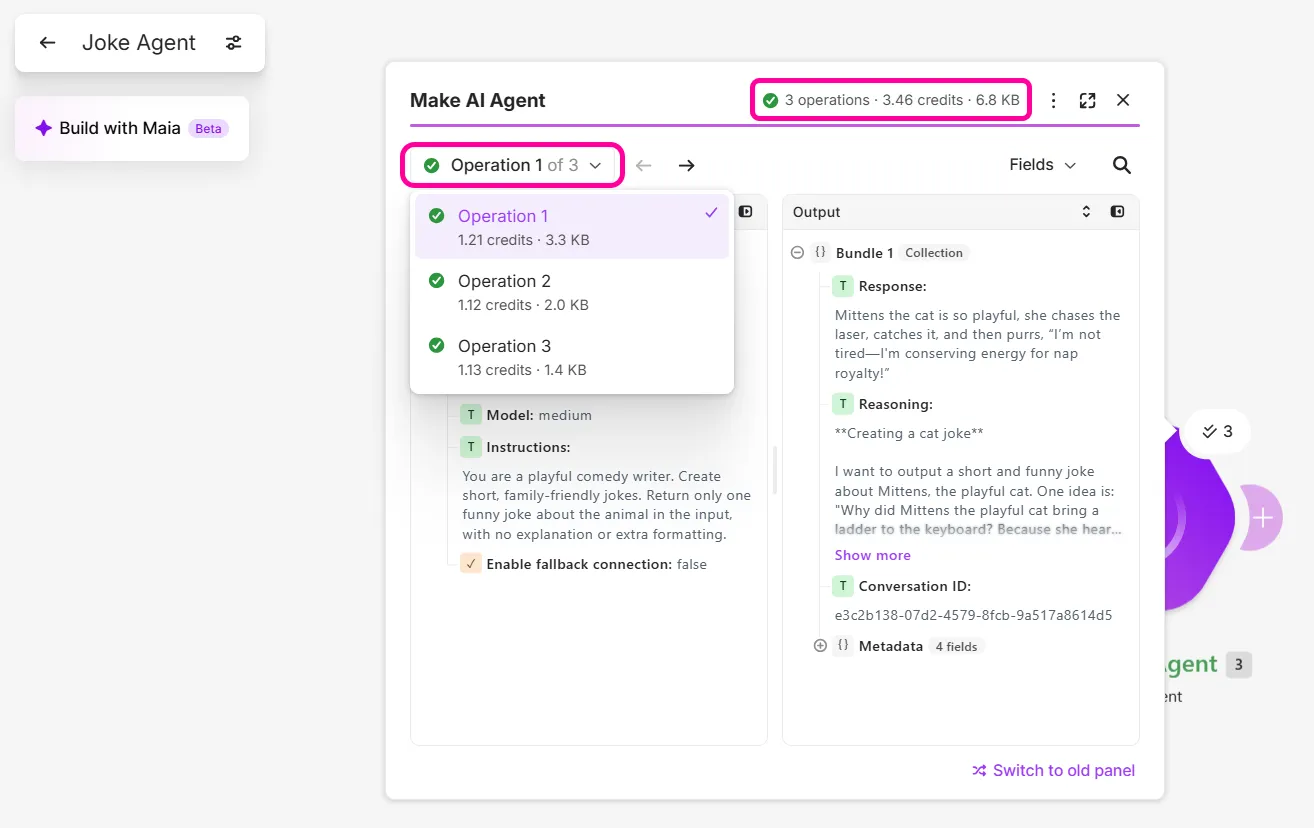Viewport: 1314px width, 828px height.
Task: Select Operation 3 from the list
Action: [x=572, y=357]
